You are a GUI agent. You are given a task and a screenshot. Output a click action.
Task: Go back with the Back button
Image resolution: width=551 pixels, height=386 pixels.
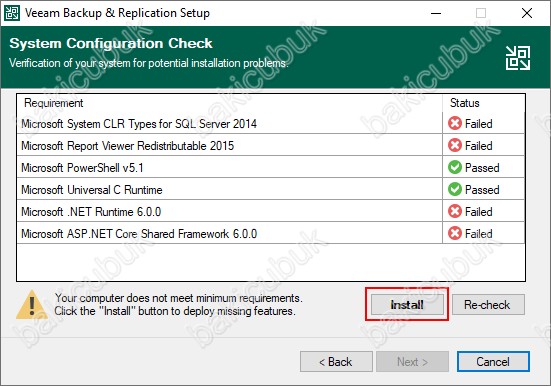click(x=336, y=361)
